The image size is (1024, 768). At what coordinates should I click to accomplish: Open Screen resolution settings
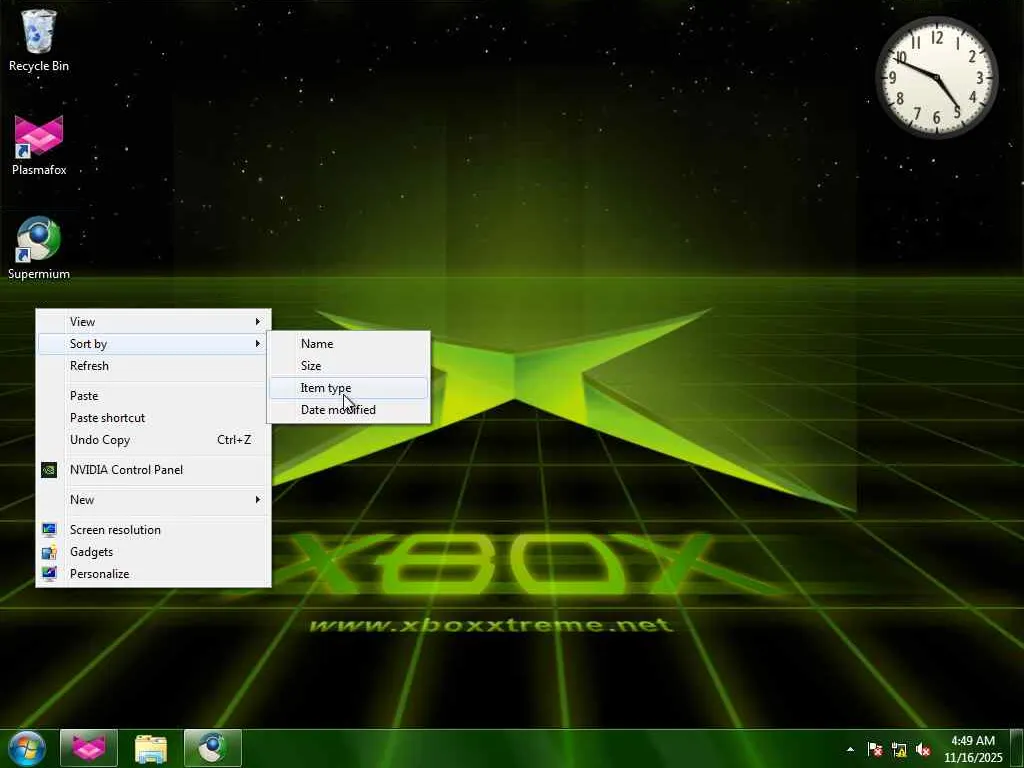pos(153,530)
